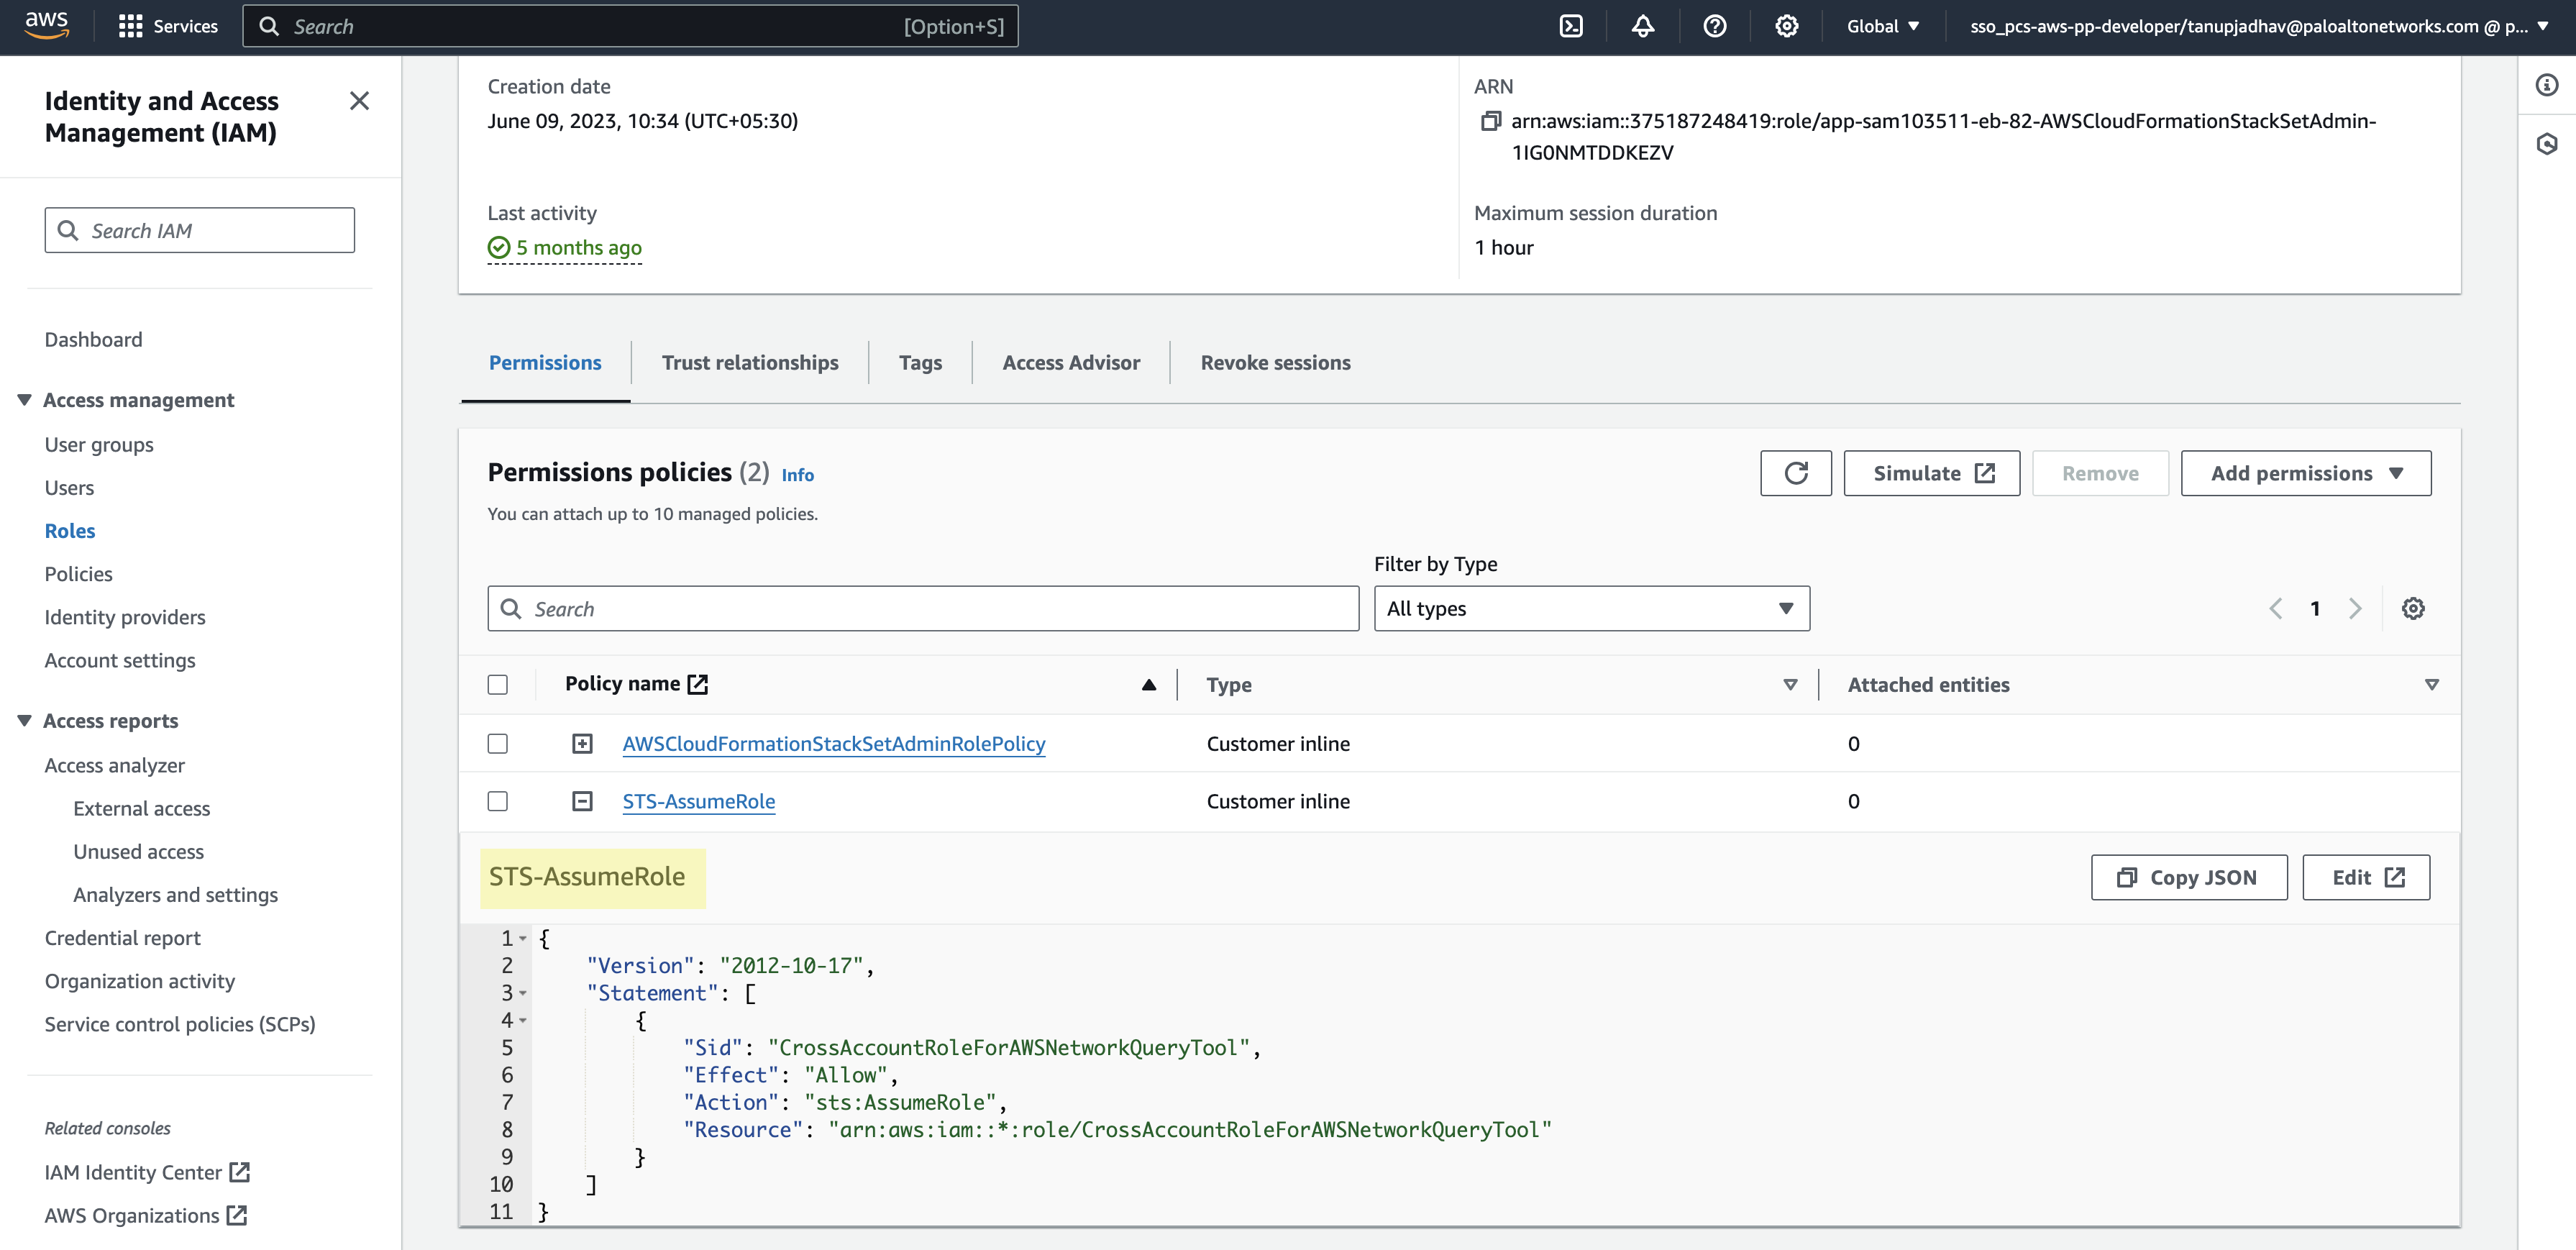
Task: Click the Simulate button
Action: [x=1931, y=473]
